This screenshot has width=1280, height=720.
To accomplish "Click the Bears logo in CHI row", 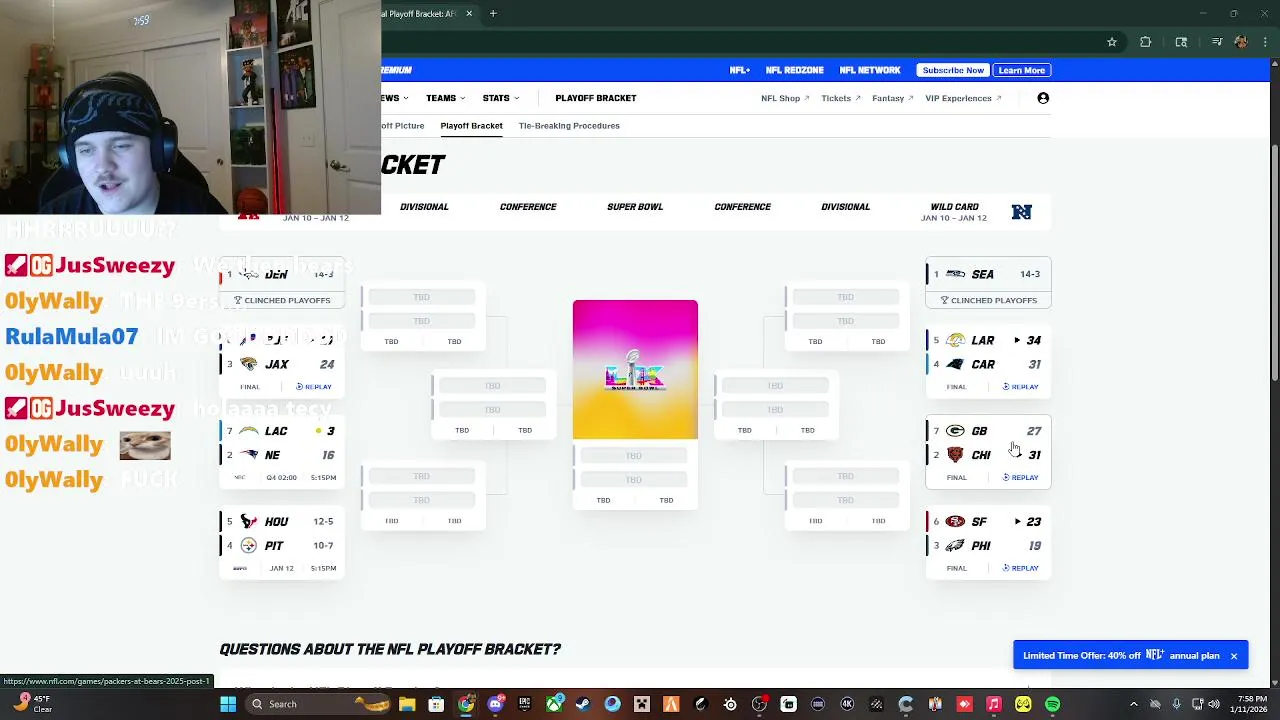I will 955,455.
